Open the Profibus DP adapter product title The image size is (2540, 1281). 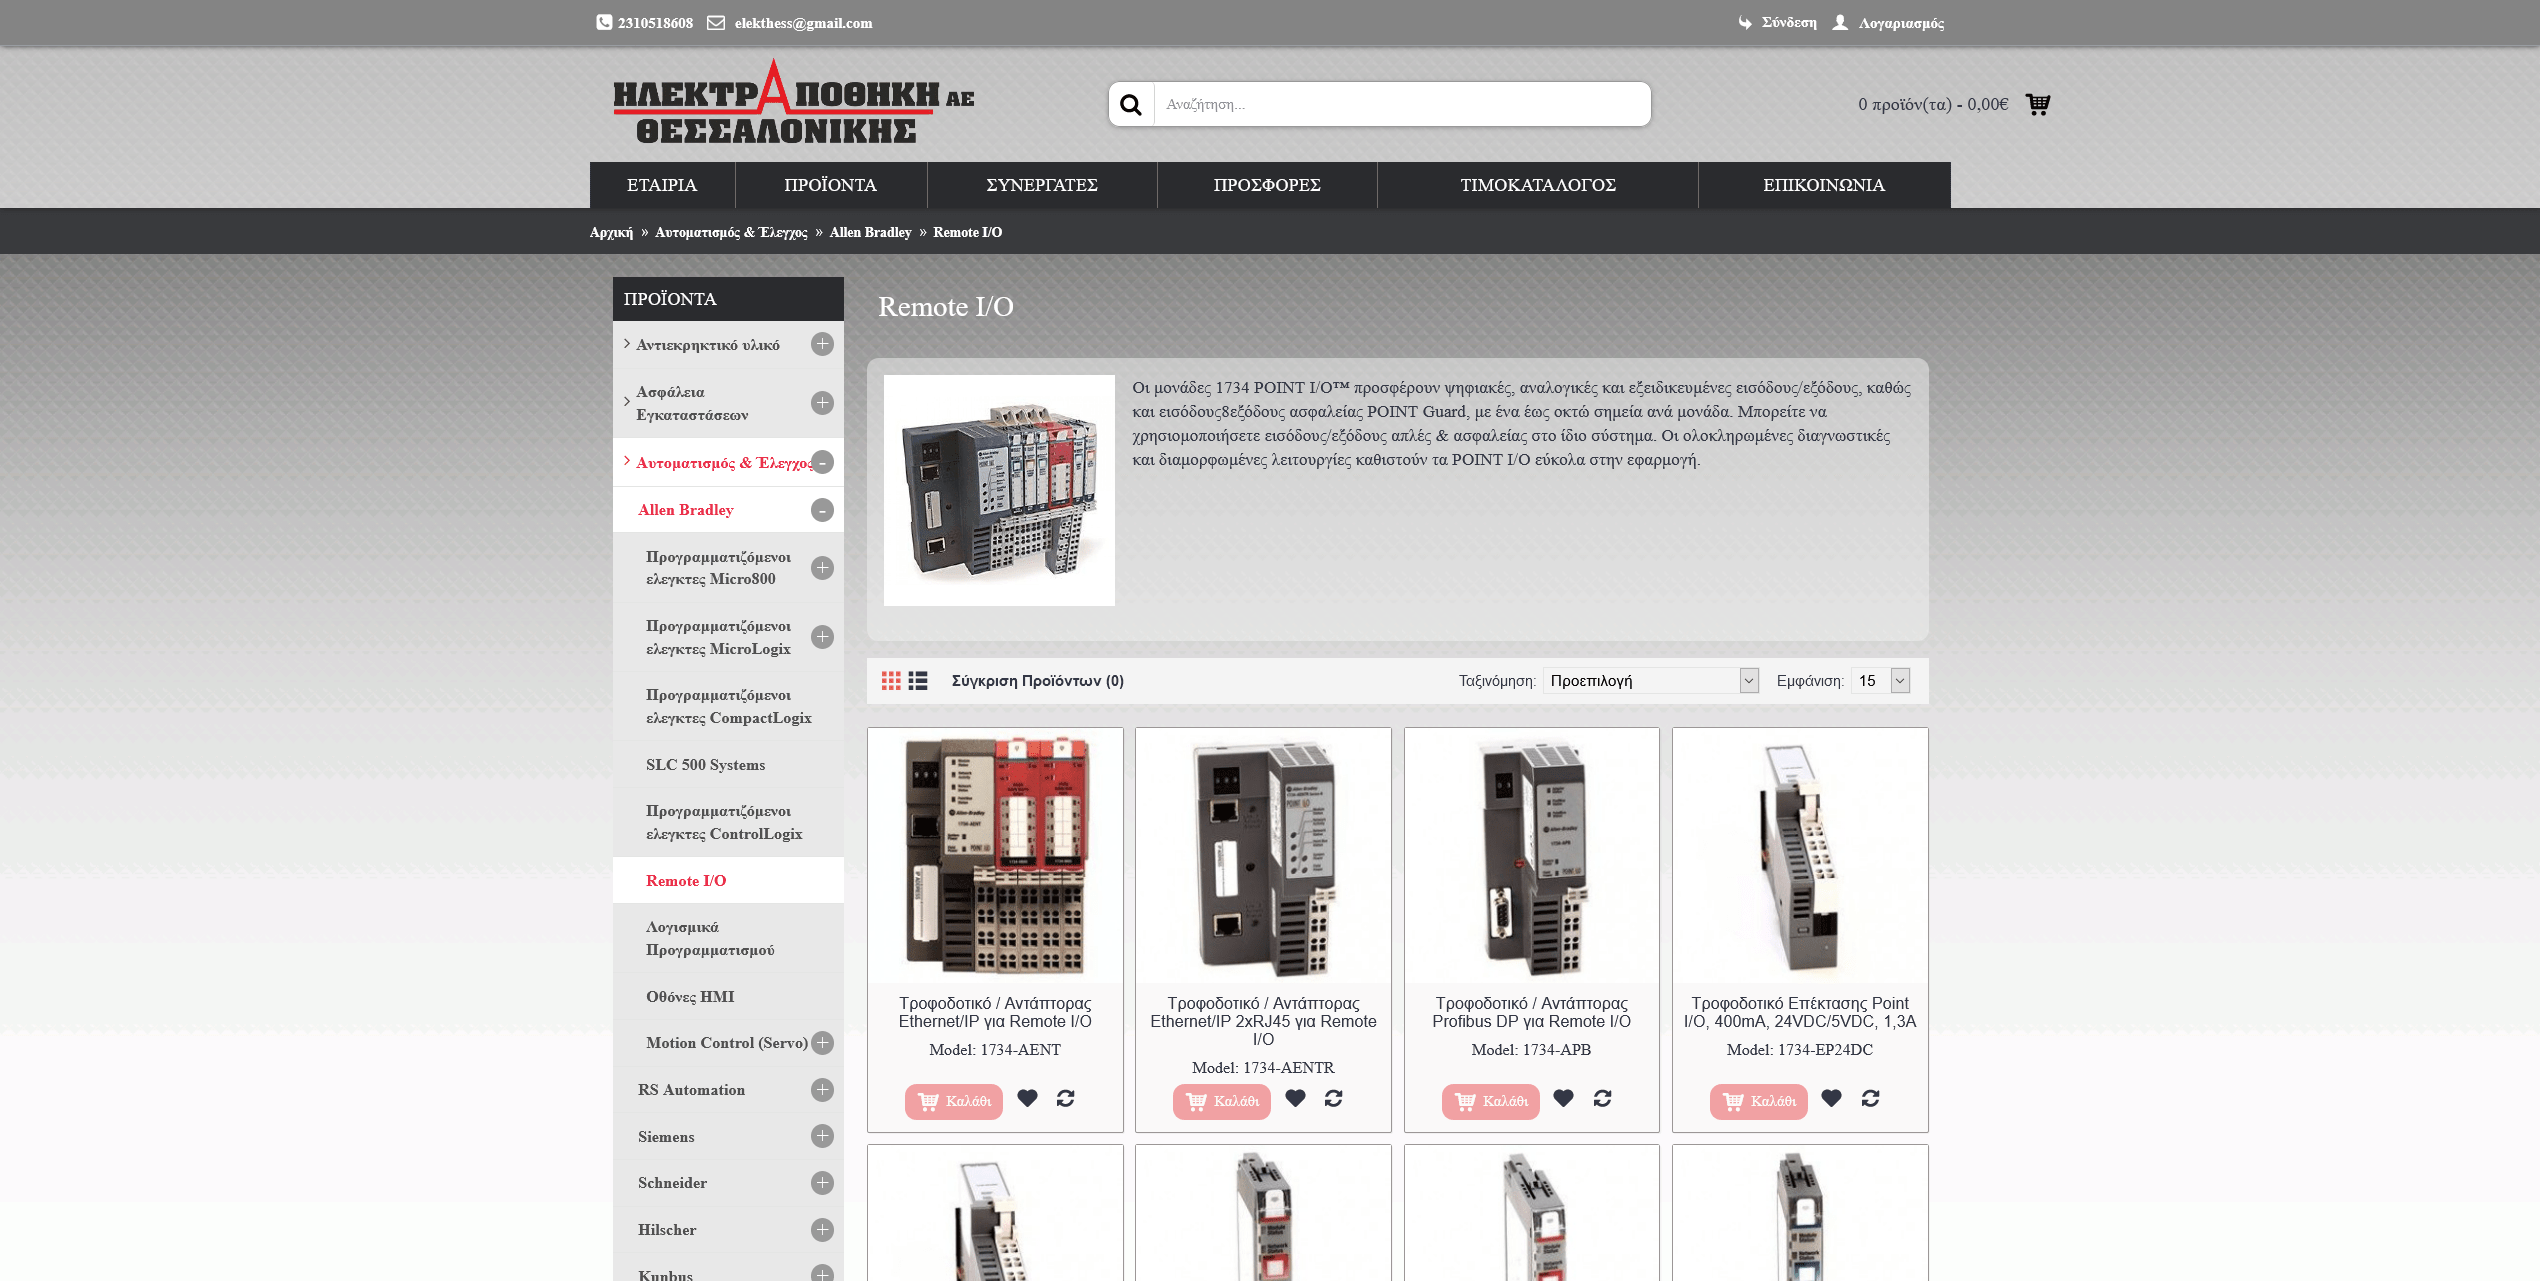1531,1012
